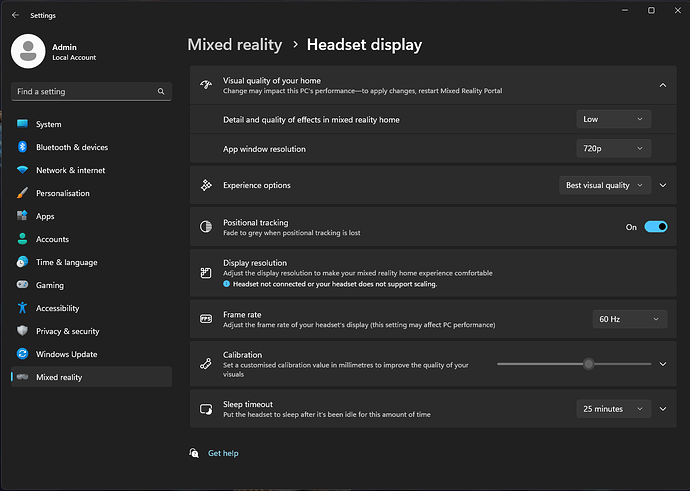Viewport: 690px width, 491px height.
Task: Click the Sleep timeout icon
Action: (x=206, y=409)
